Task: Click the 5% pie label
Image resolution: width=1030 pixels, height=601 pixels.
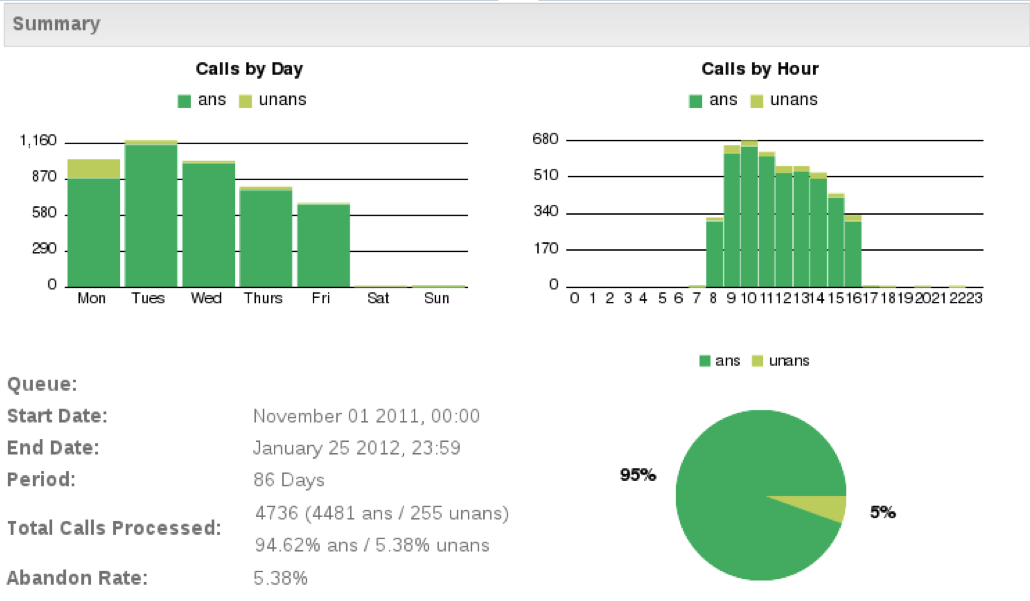Action: [883, 512]
